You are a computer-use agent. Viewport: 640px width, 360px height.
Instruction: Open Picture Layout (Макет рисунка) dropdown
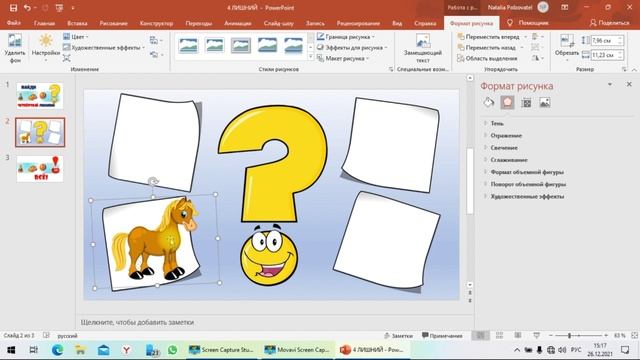(343, 58)
